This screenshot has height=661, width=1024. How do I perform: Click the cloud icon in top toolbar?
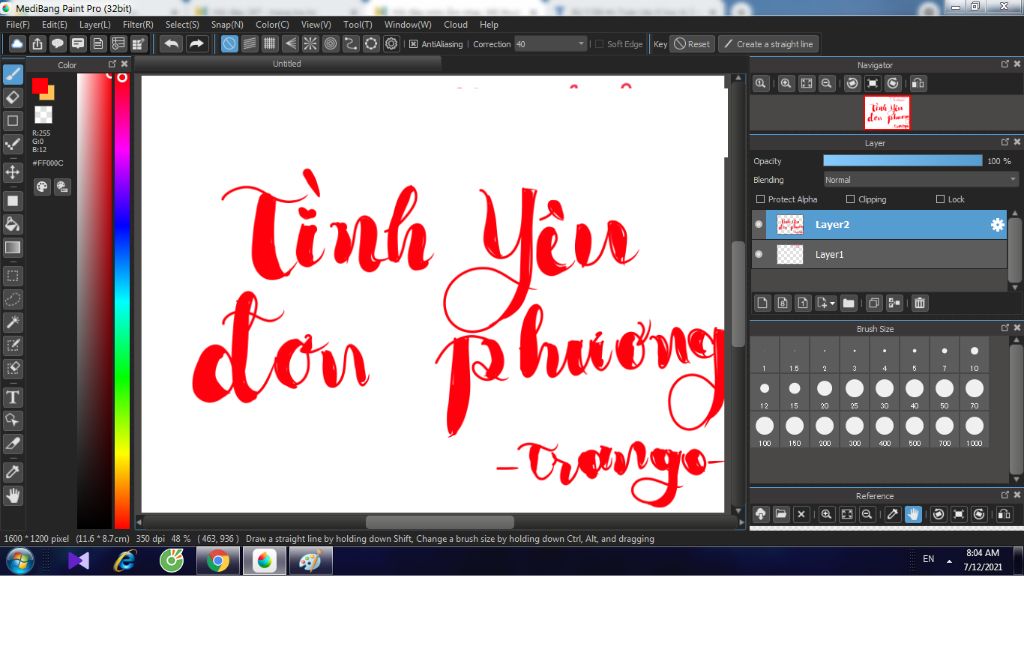pos(17,44)
